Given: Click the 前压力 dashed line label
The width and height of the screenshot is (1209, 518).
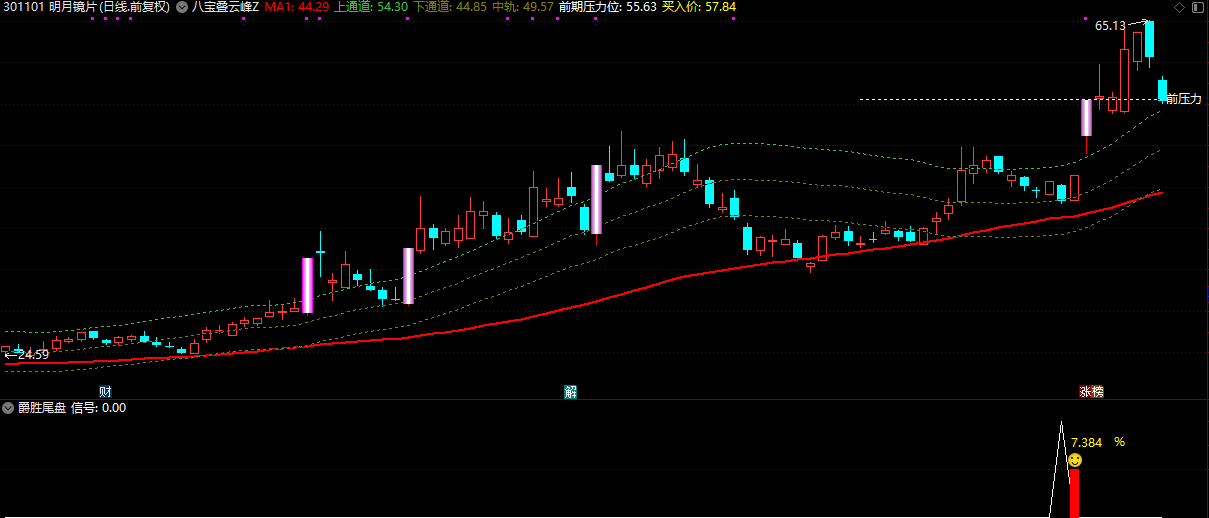Looking at the screenshot, I should coord(1183,99).
